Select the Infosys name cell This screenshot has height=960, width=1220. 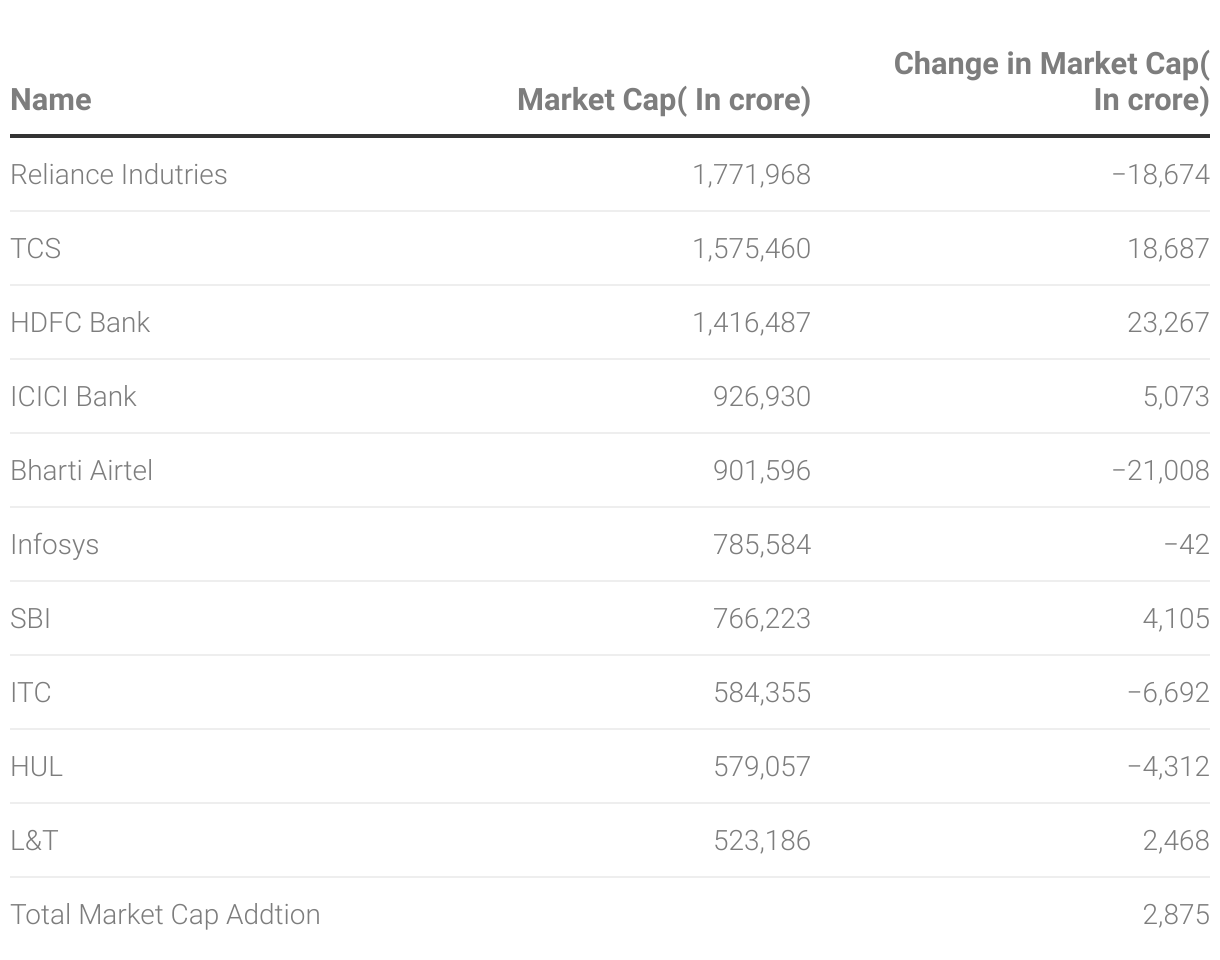point(55,545)
